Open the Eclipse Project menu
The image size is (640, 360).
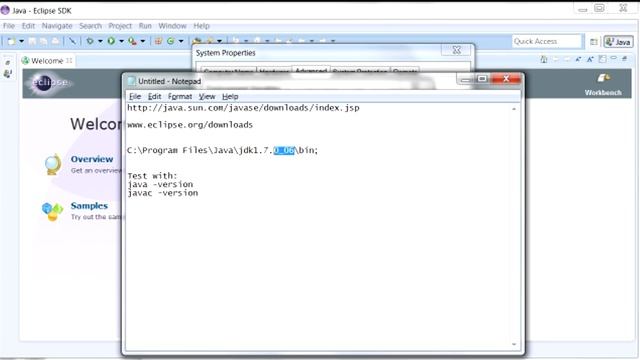[120, 26]
